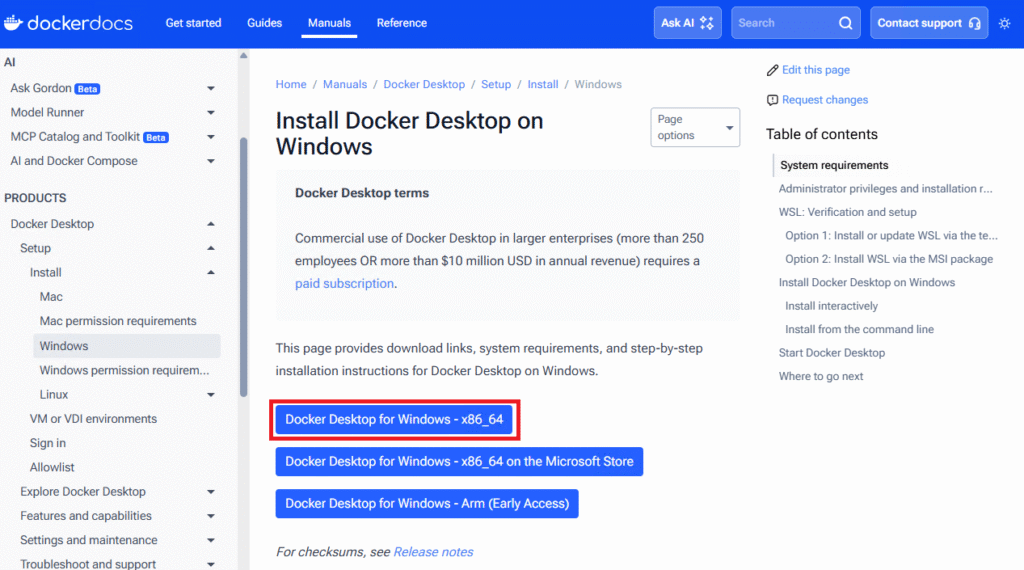
Task: Click the search magnifier icon
Action: click(845, 23)
